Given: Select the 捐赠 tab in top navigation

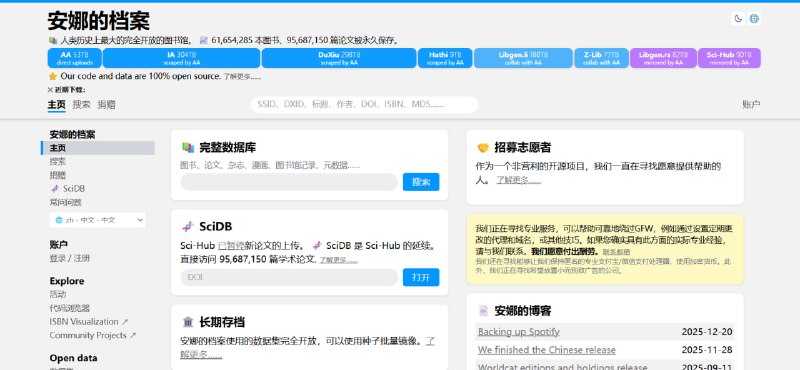Looking at the screenshot, I should pos(106,105).
